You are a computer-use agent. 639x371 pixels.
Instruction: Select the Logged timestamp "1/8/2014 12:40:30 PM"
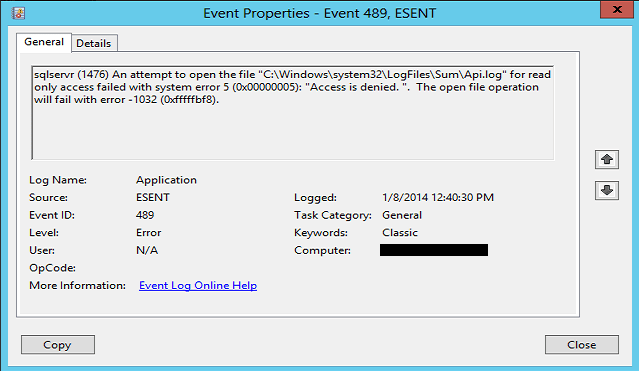(x=438, y=197)
